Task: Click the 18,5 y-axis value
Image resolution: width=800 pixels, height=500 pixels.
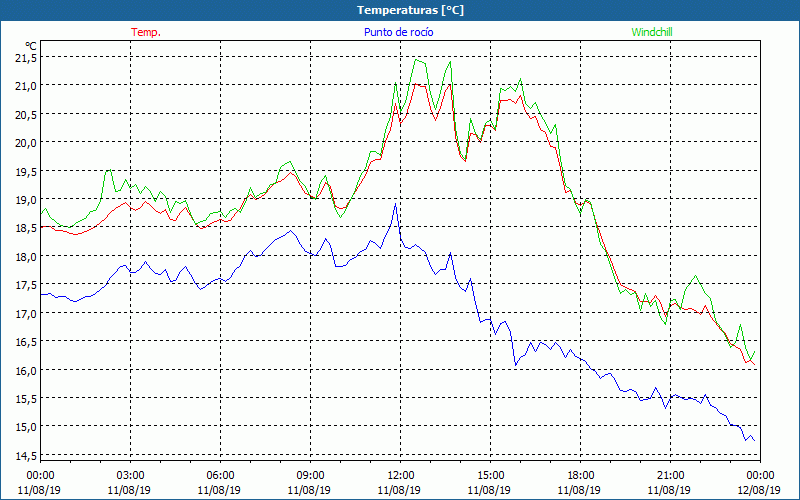Action: point(26,229)
